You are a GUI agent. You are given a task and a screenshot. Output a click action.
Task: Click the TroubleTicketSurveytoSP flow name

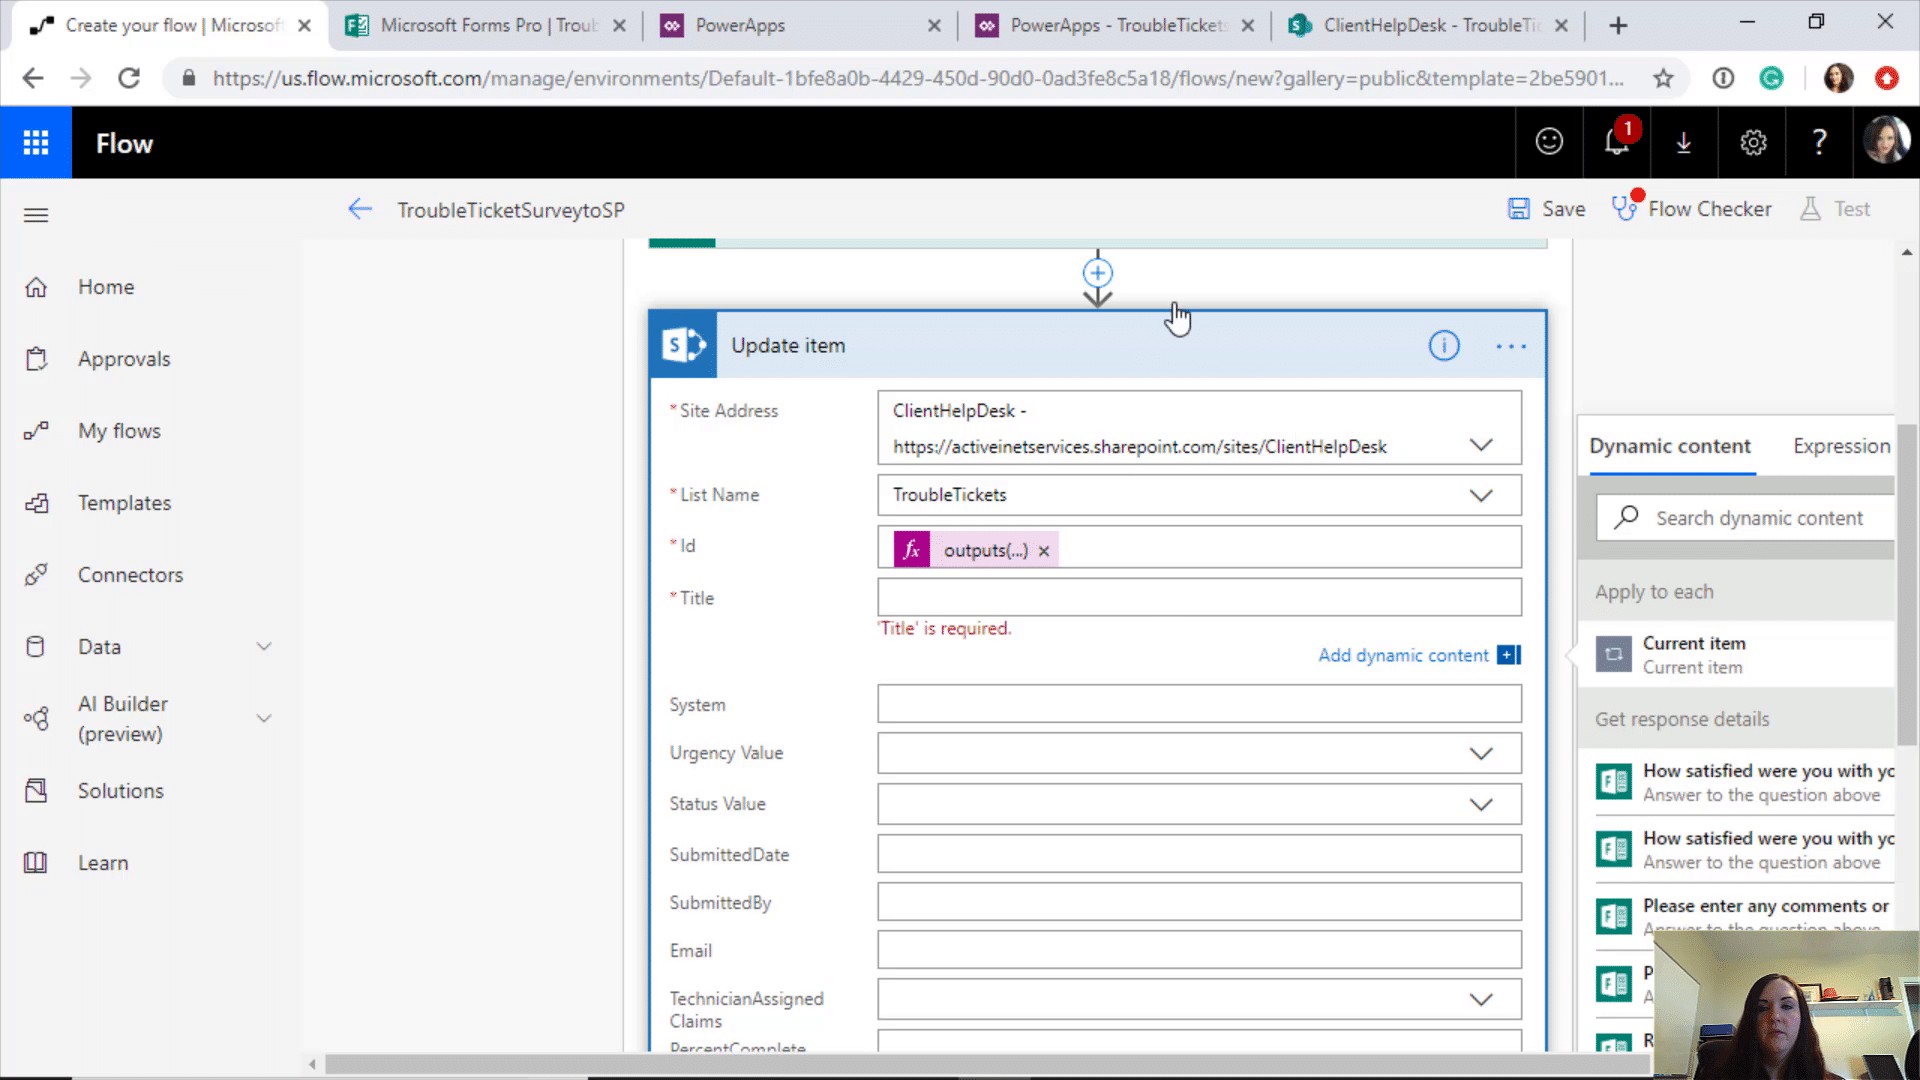click(x=511, y=210)
